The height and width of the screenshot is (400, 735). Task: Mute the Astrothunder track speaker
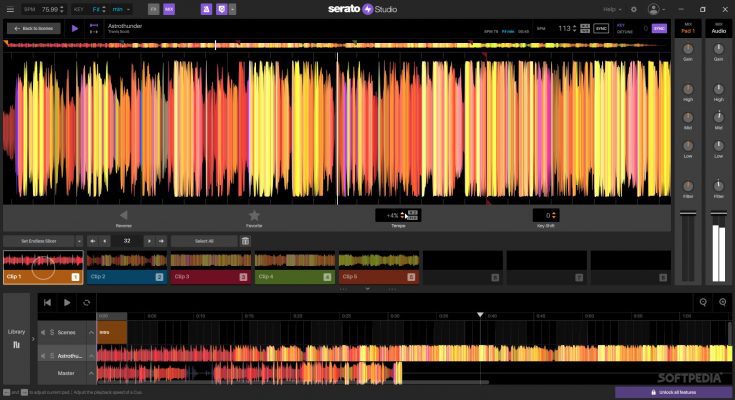pyautogui.click(x=43, y=354)
